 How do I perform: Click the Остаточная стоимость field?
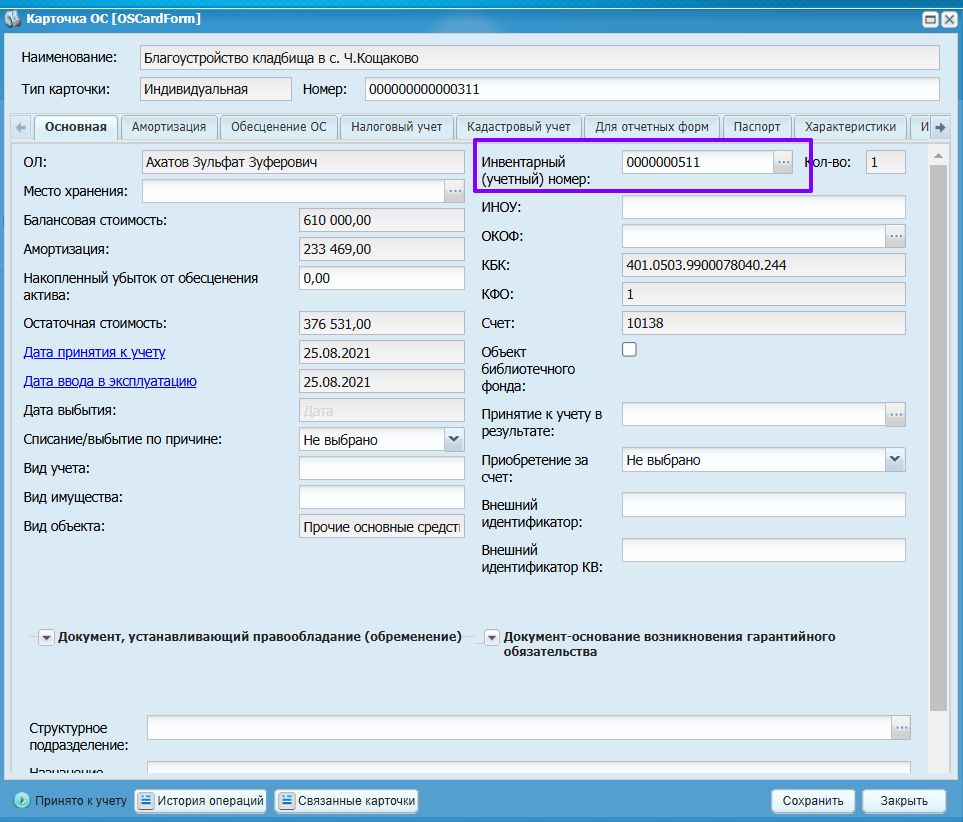point(381,323)
